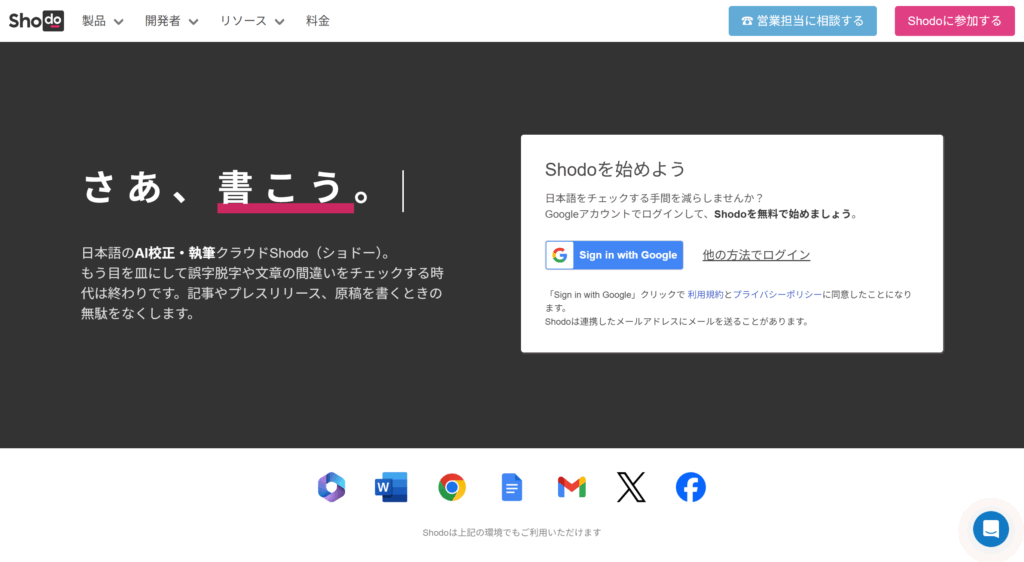The image size is (1024, 562).
Task: Open the リソース dropdown menu
Action: click(x=251, y=21)
